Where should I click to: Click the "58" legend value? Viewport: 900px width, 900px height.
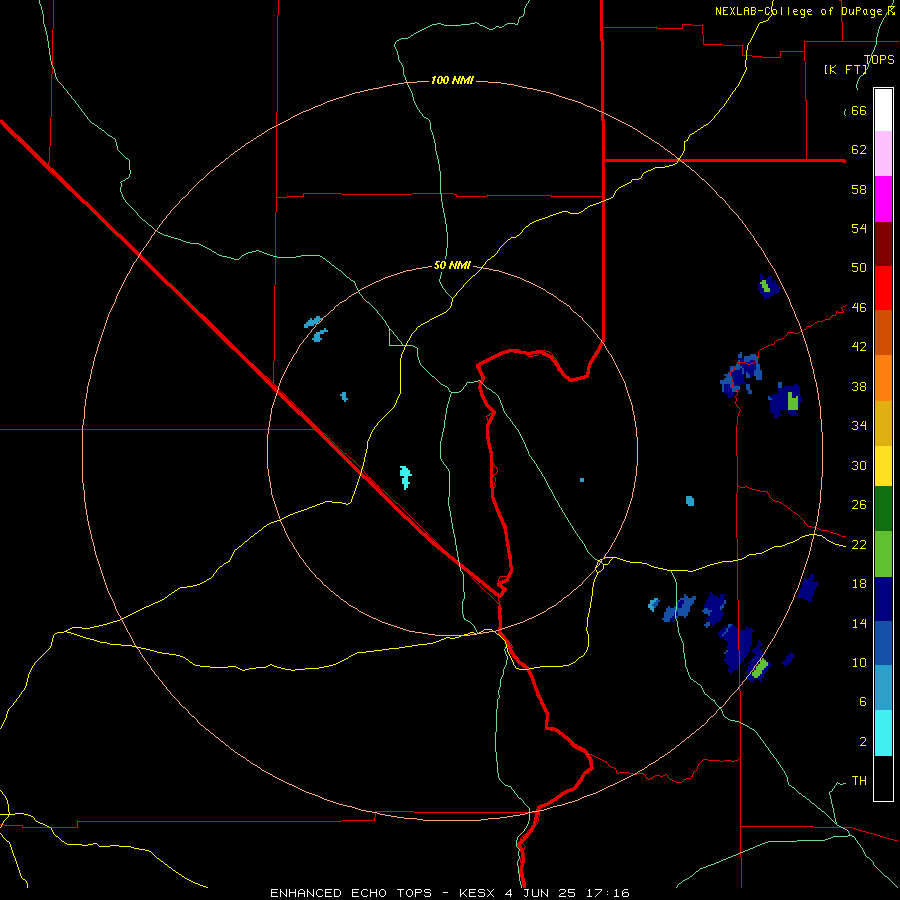(x=859, y=189)
